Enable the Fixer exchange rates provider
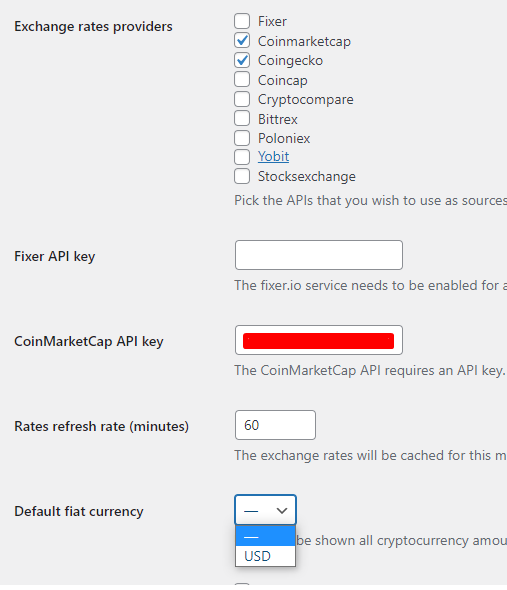 242,21
